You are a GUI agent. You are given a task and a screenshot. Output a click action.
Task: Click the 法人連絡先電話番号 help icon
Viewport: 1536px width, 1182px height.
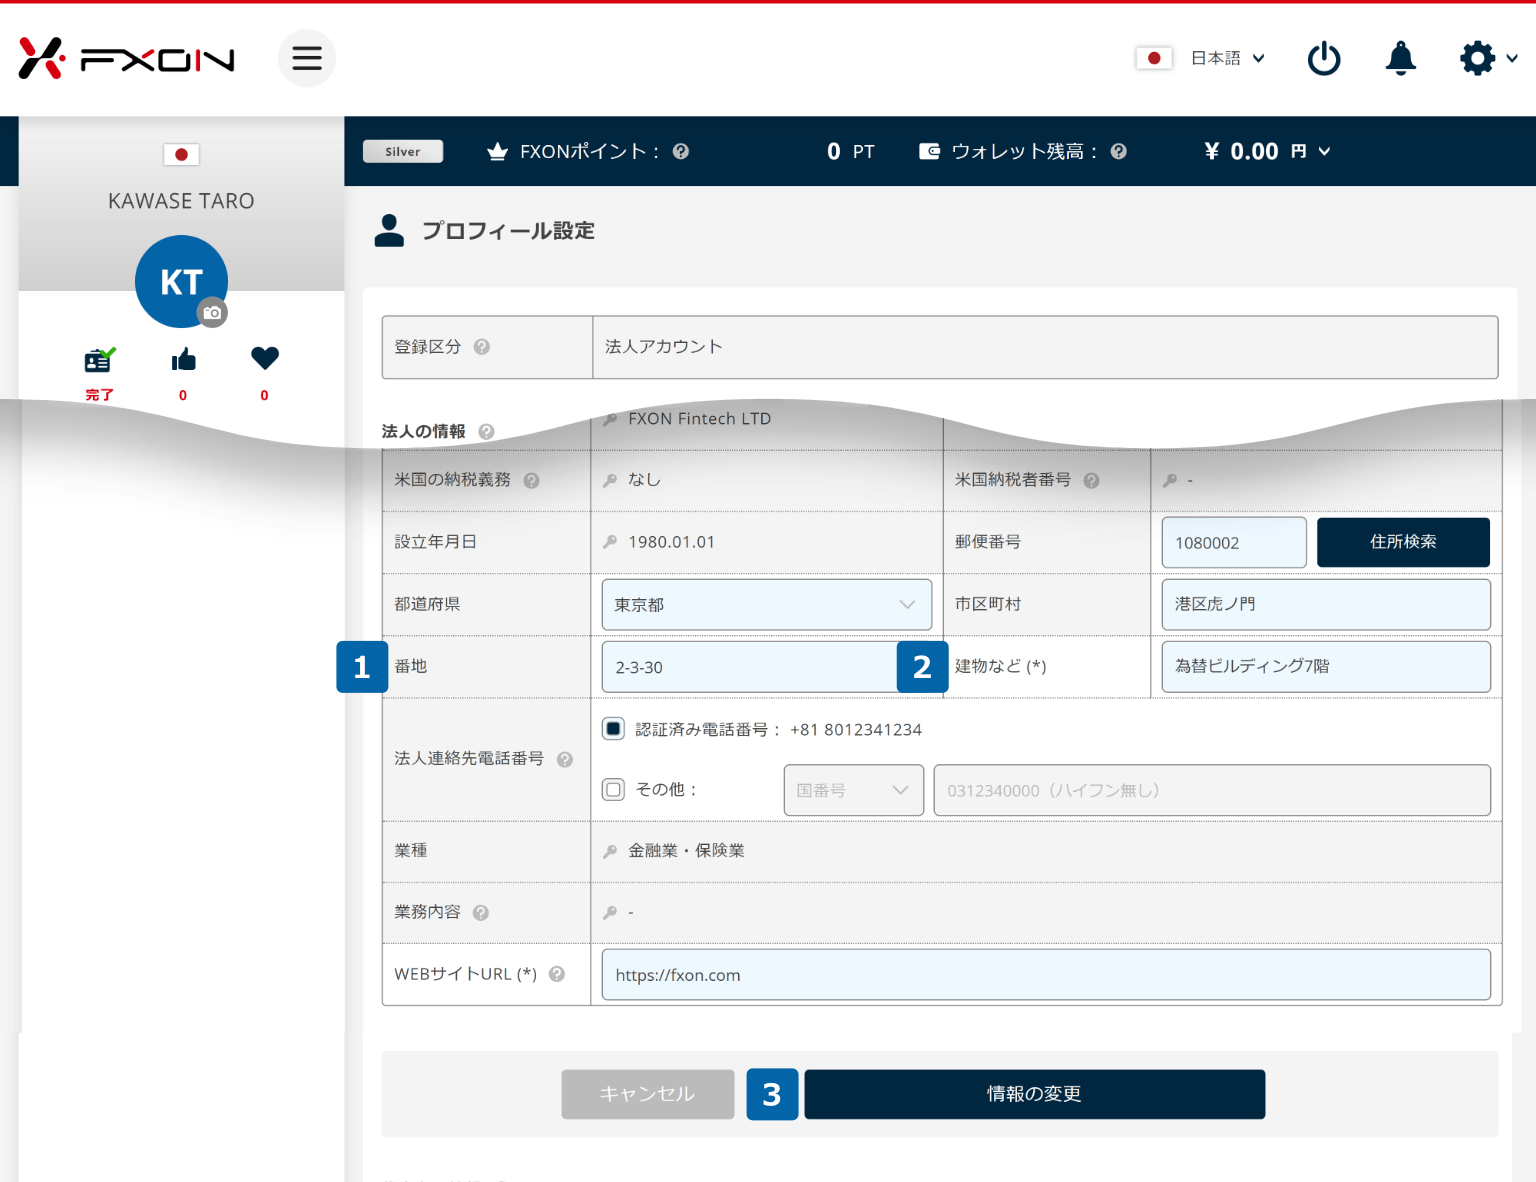point(565,759)
